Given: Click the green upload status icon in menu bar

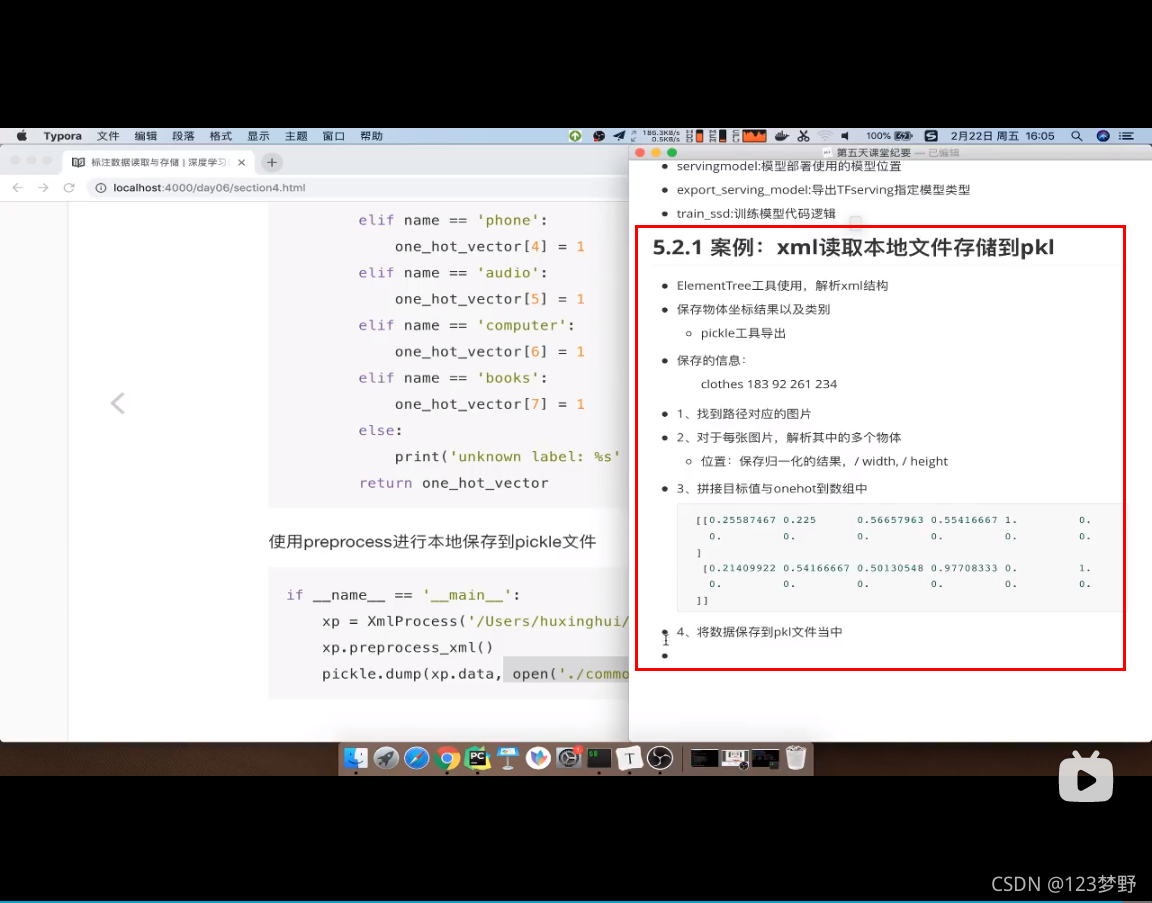Looking at the screenshot, I should click(575, 136).
